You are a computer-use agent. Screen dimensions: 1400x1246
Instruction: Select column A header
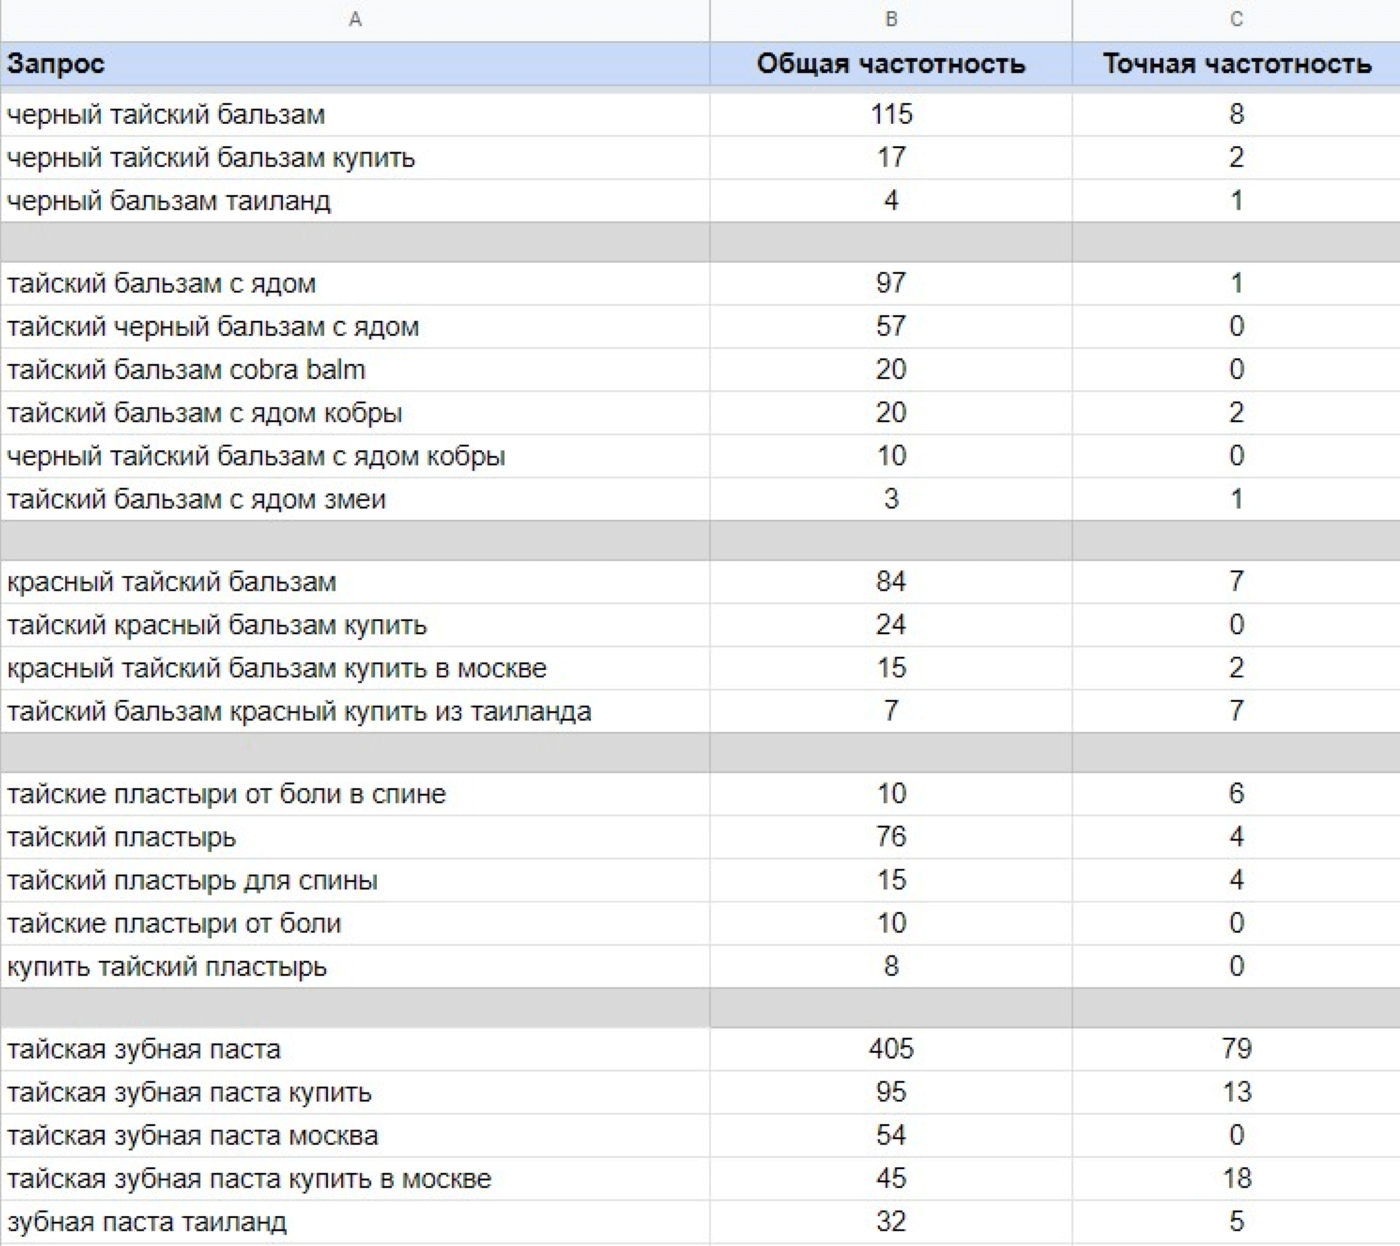click(x=354, y=19)
